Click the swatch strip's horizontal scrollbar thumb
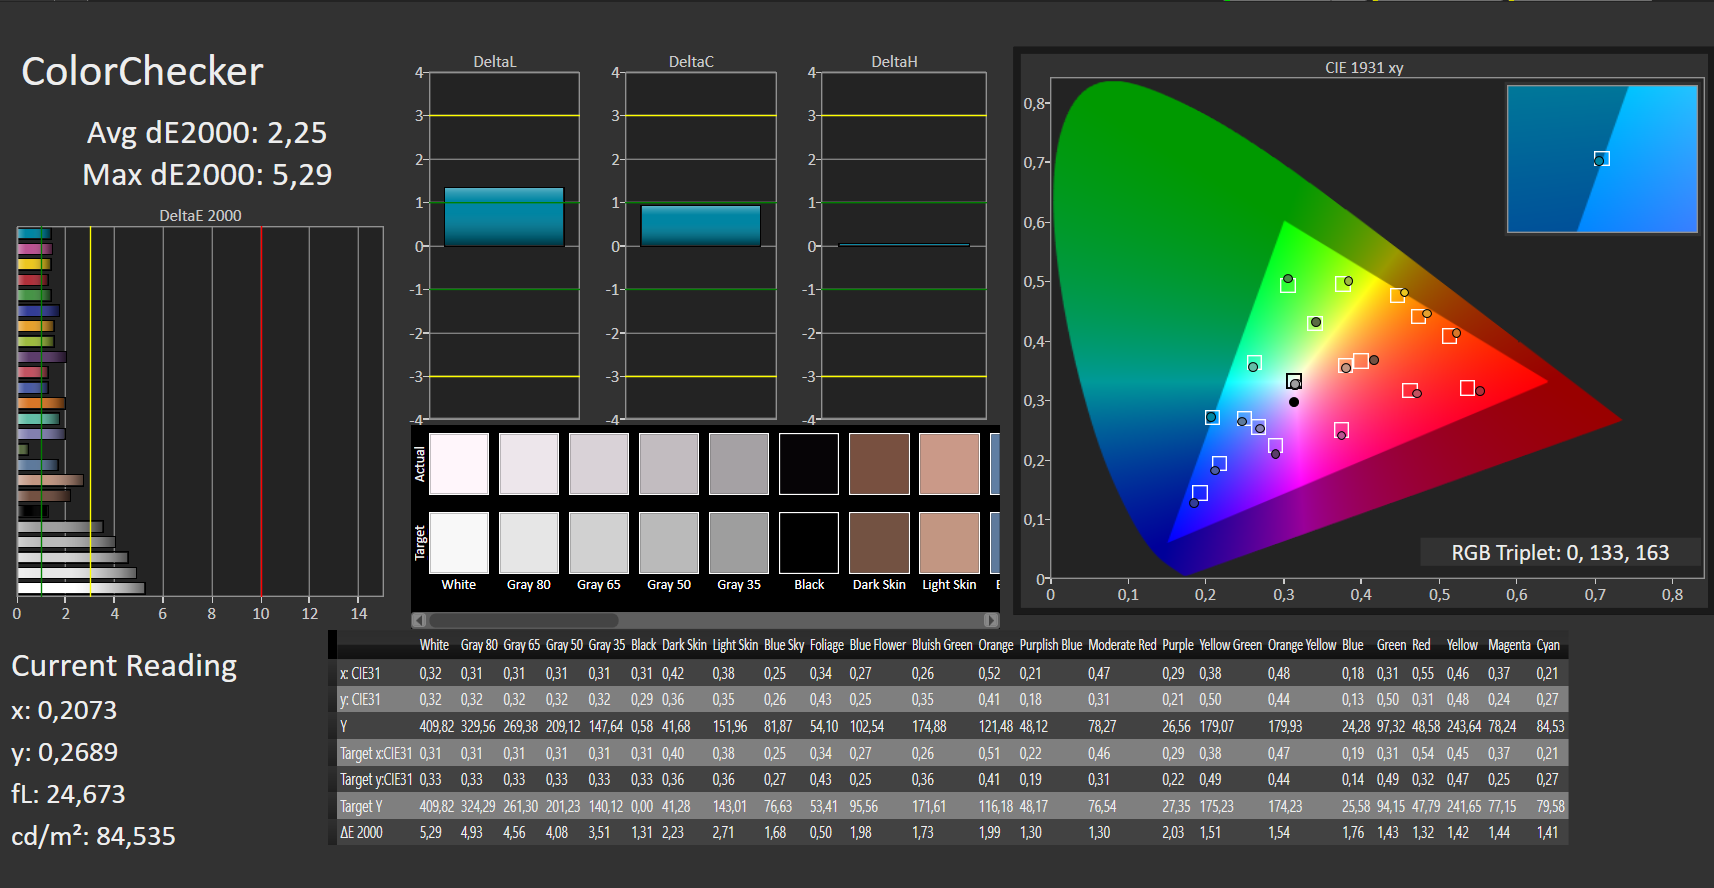Image resolution: width=1714 pixels, height=888 pixels. pos(523,620)
